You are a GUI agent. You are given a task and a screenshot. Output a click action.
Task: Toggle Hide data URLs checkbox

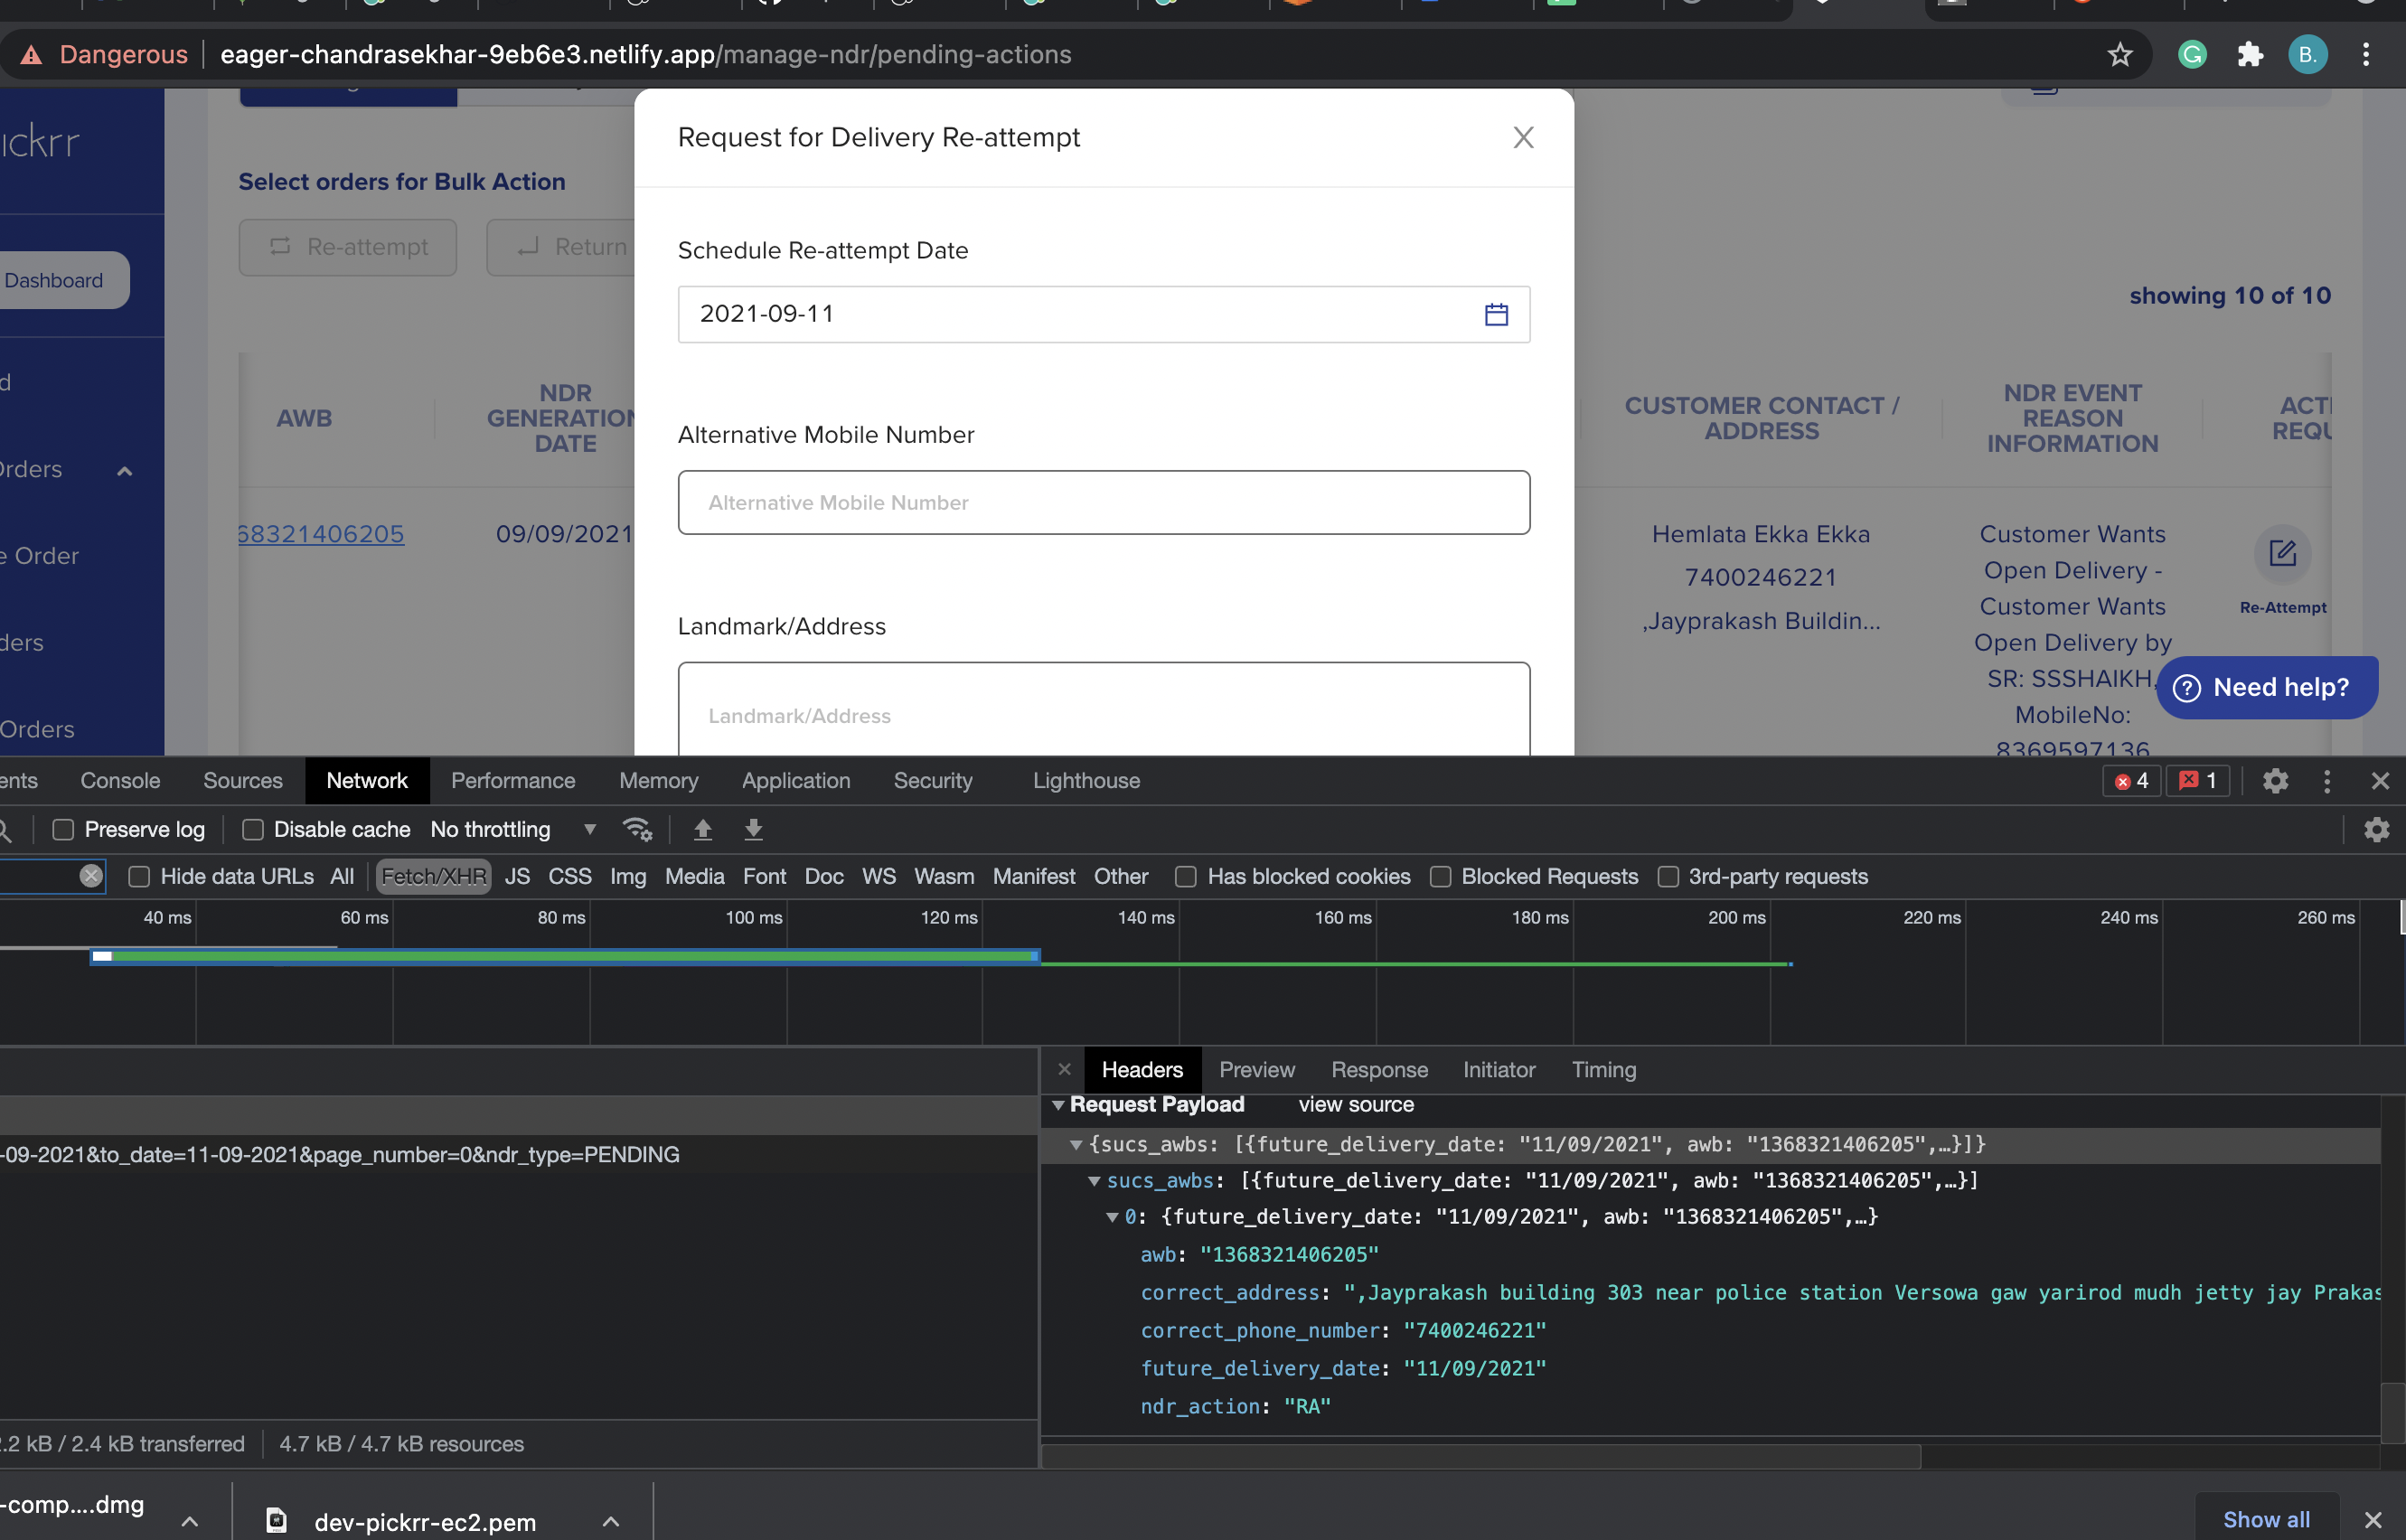point(139,876)
